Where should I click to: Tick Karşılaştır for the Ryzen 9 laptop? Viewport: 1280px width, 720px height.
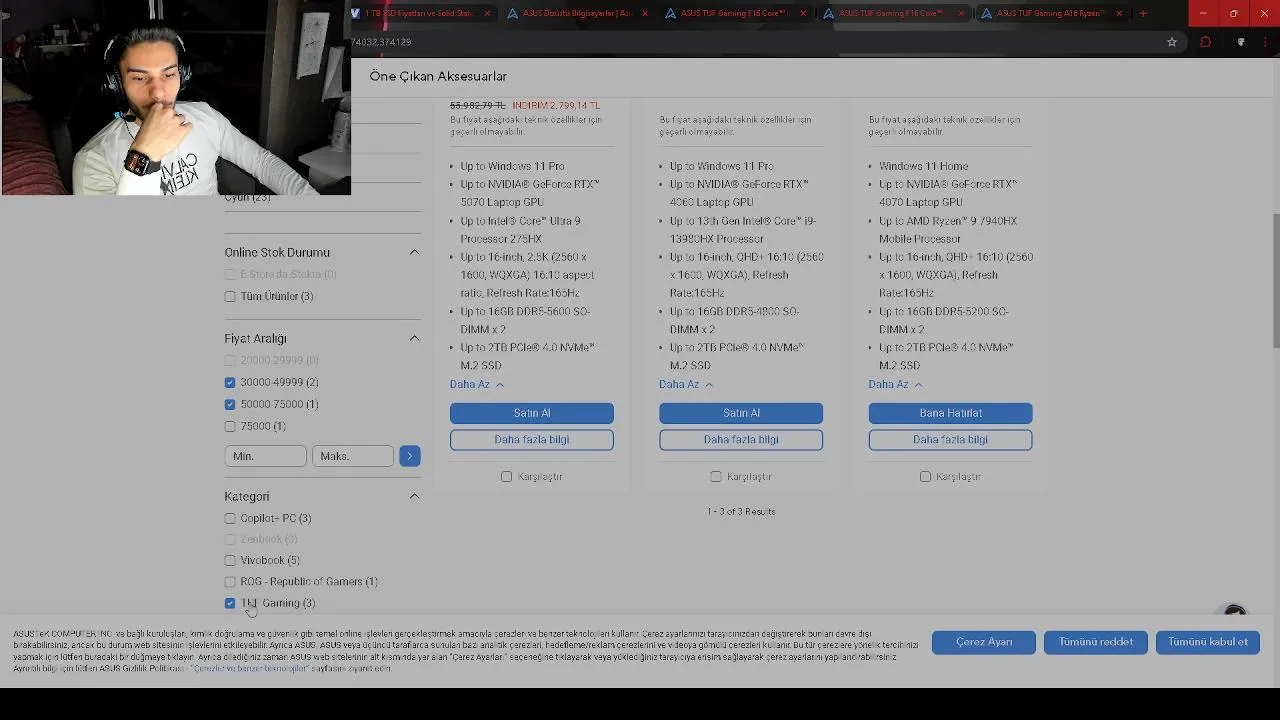925,477
